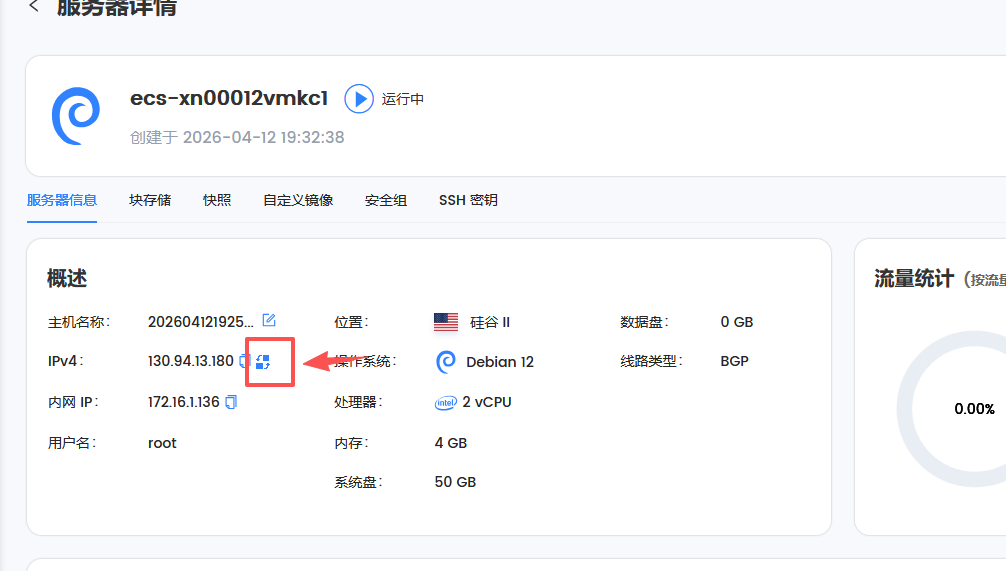The height and width of the screenshot is (571, 1006).
Task: Copy the internal IP 172.16.1.136
Action: (x=231, y=402)
